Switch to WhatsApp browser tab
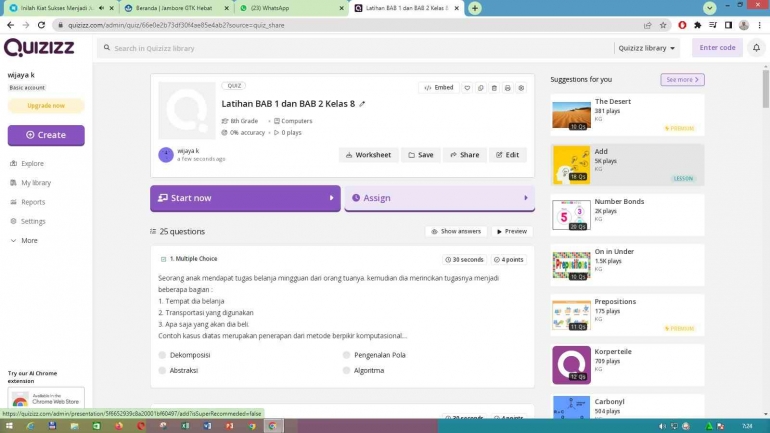 click(290, 8)
